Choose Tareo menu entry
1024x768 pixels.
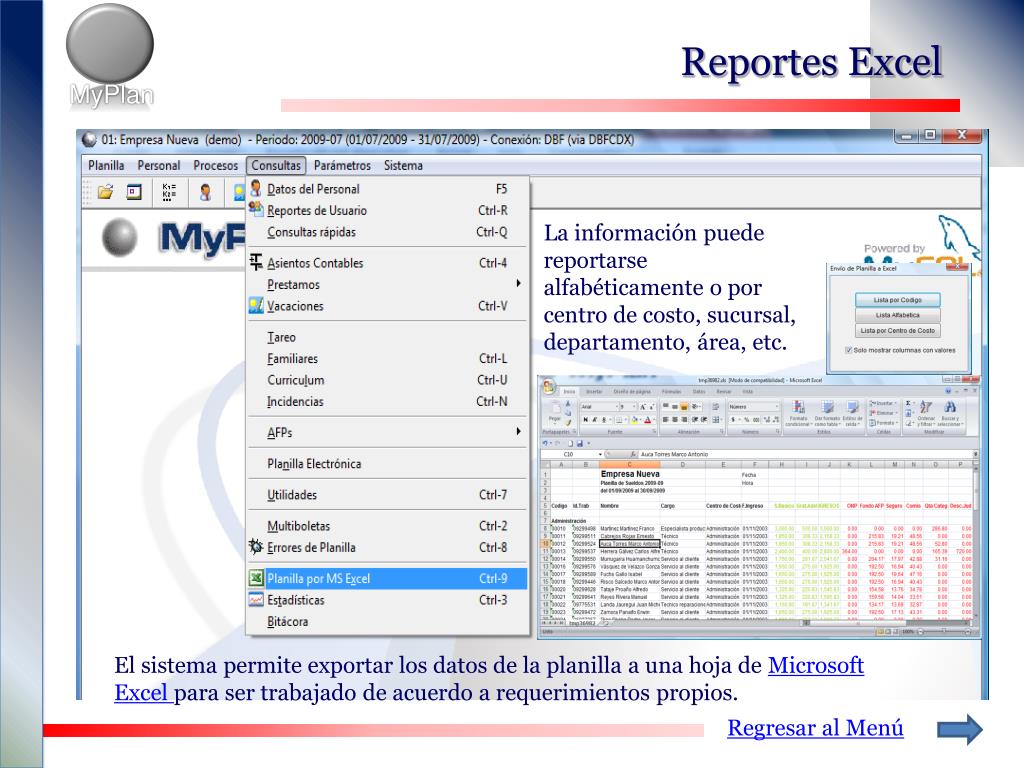387,337
